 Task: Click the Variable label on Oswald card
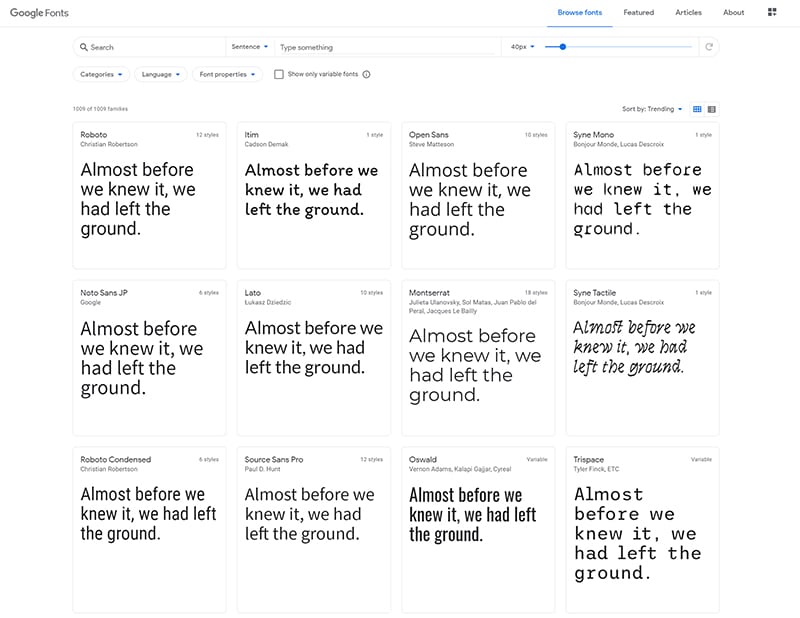tap(537, 459)
